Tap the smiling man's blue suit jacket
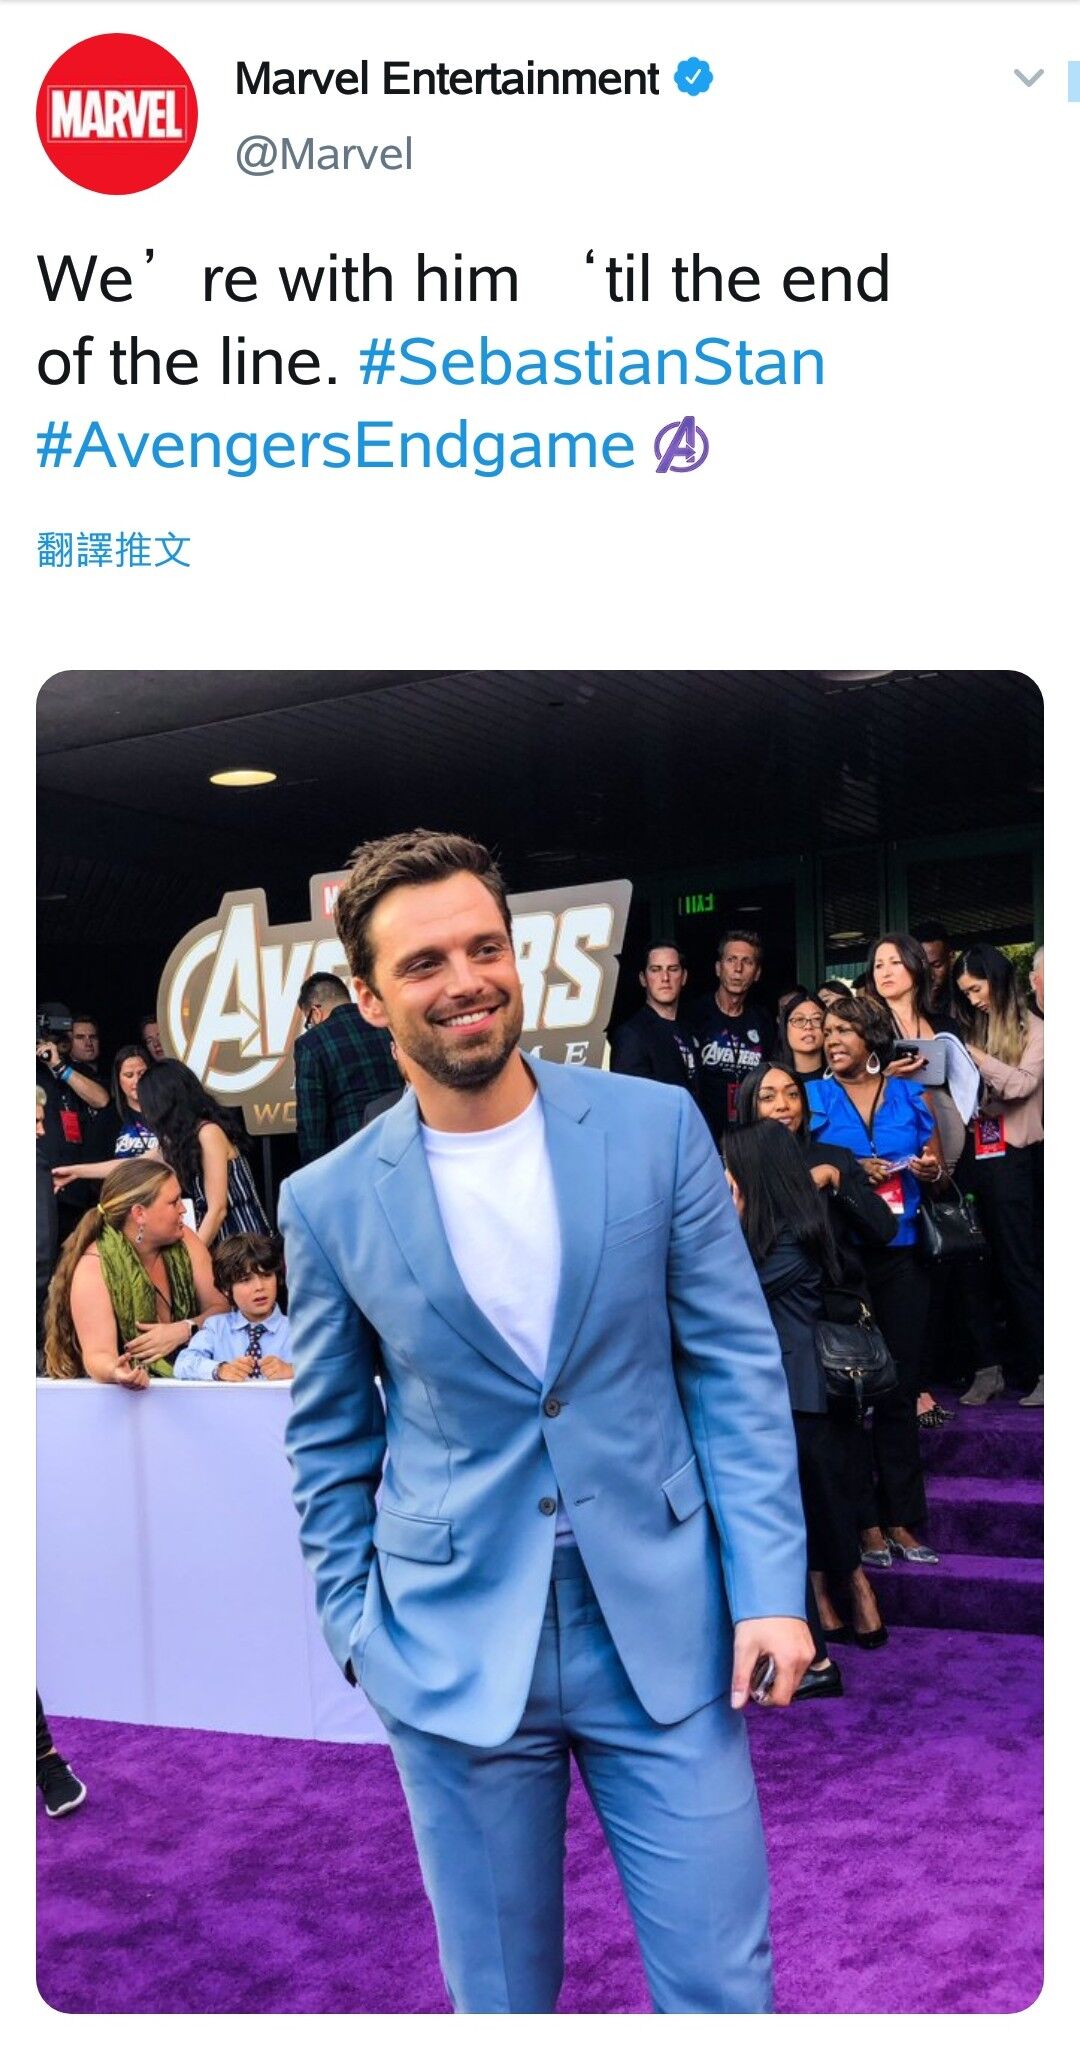Screen dimensions: 1080x2057 click(x=545, y=1400)
